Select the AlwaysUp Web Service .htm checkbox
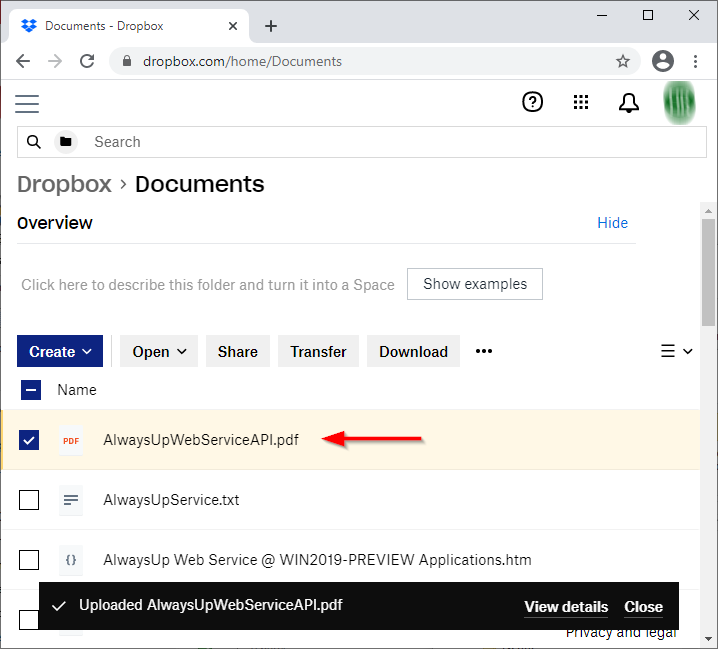 pos(29,560)
